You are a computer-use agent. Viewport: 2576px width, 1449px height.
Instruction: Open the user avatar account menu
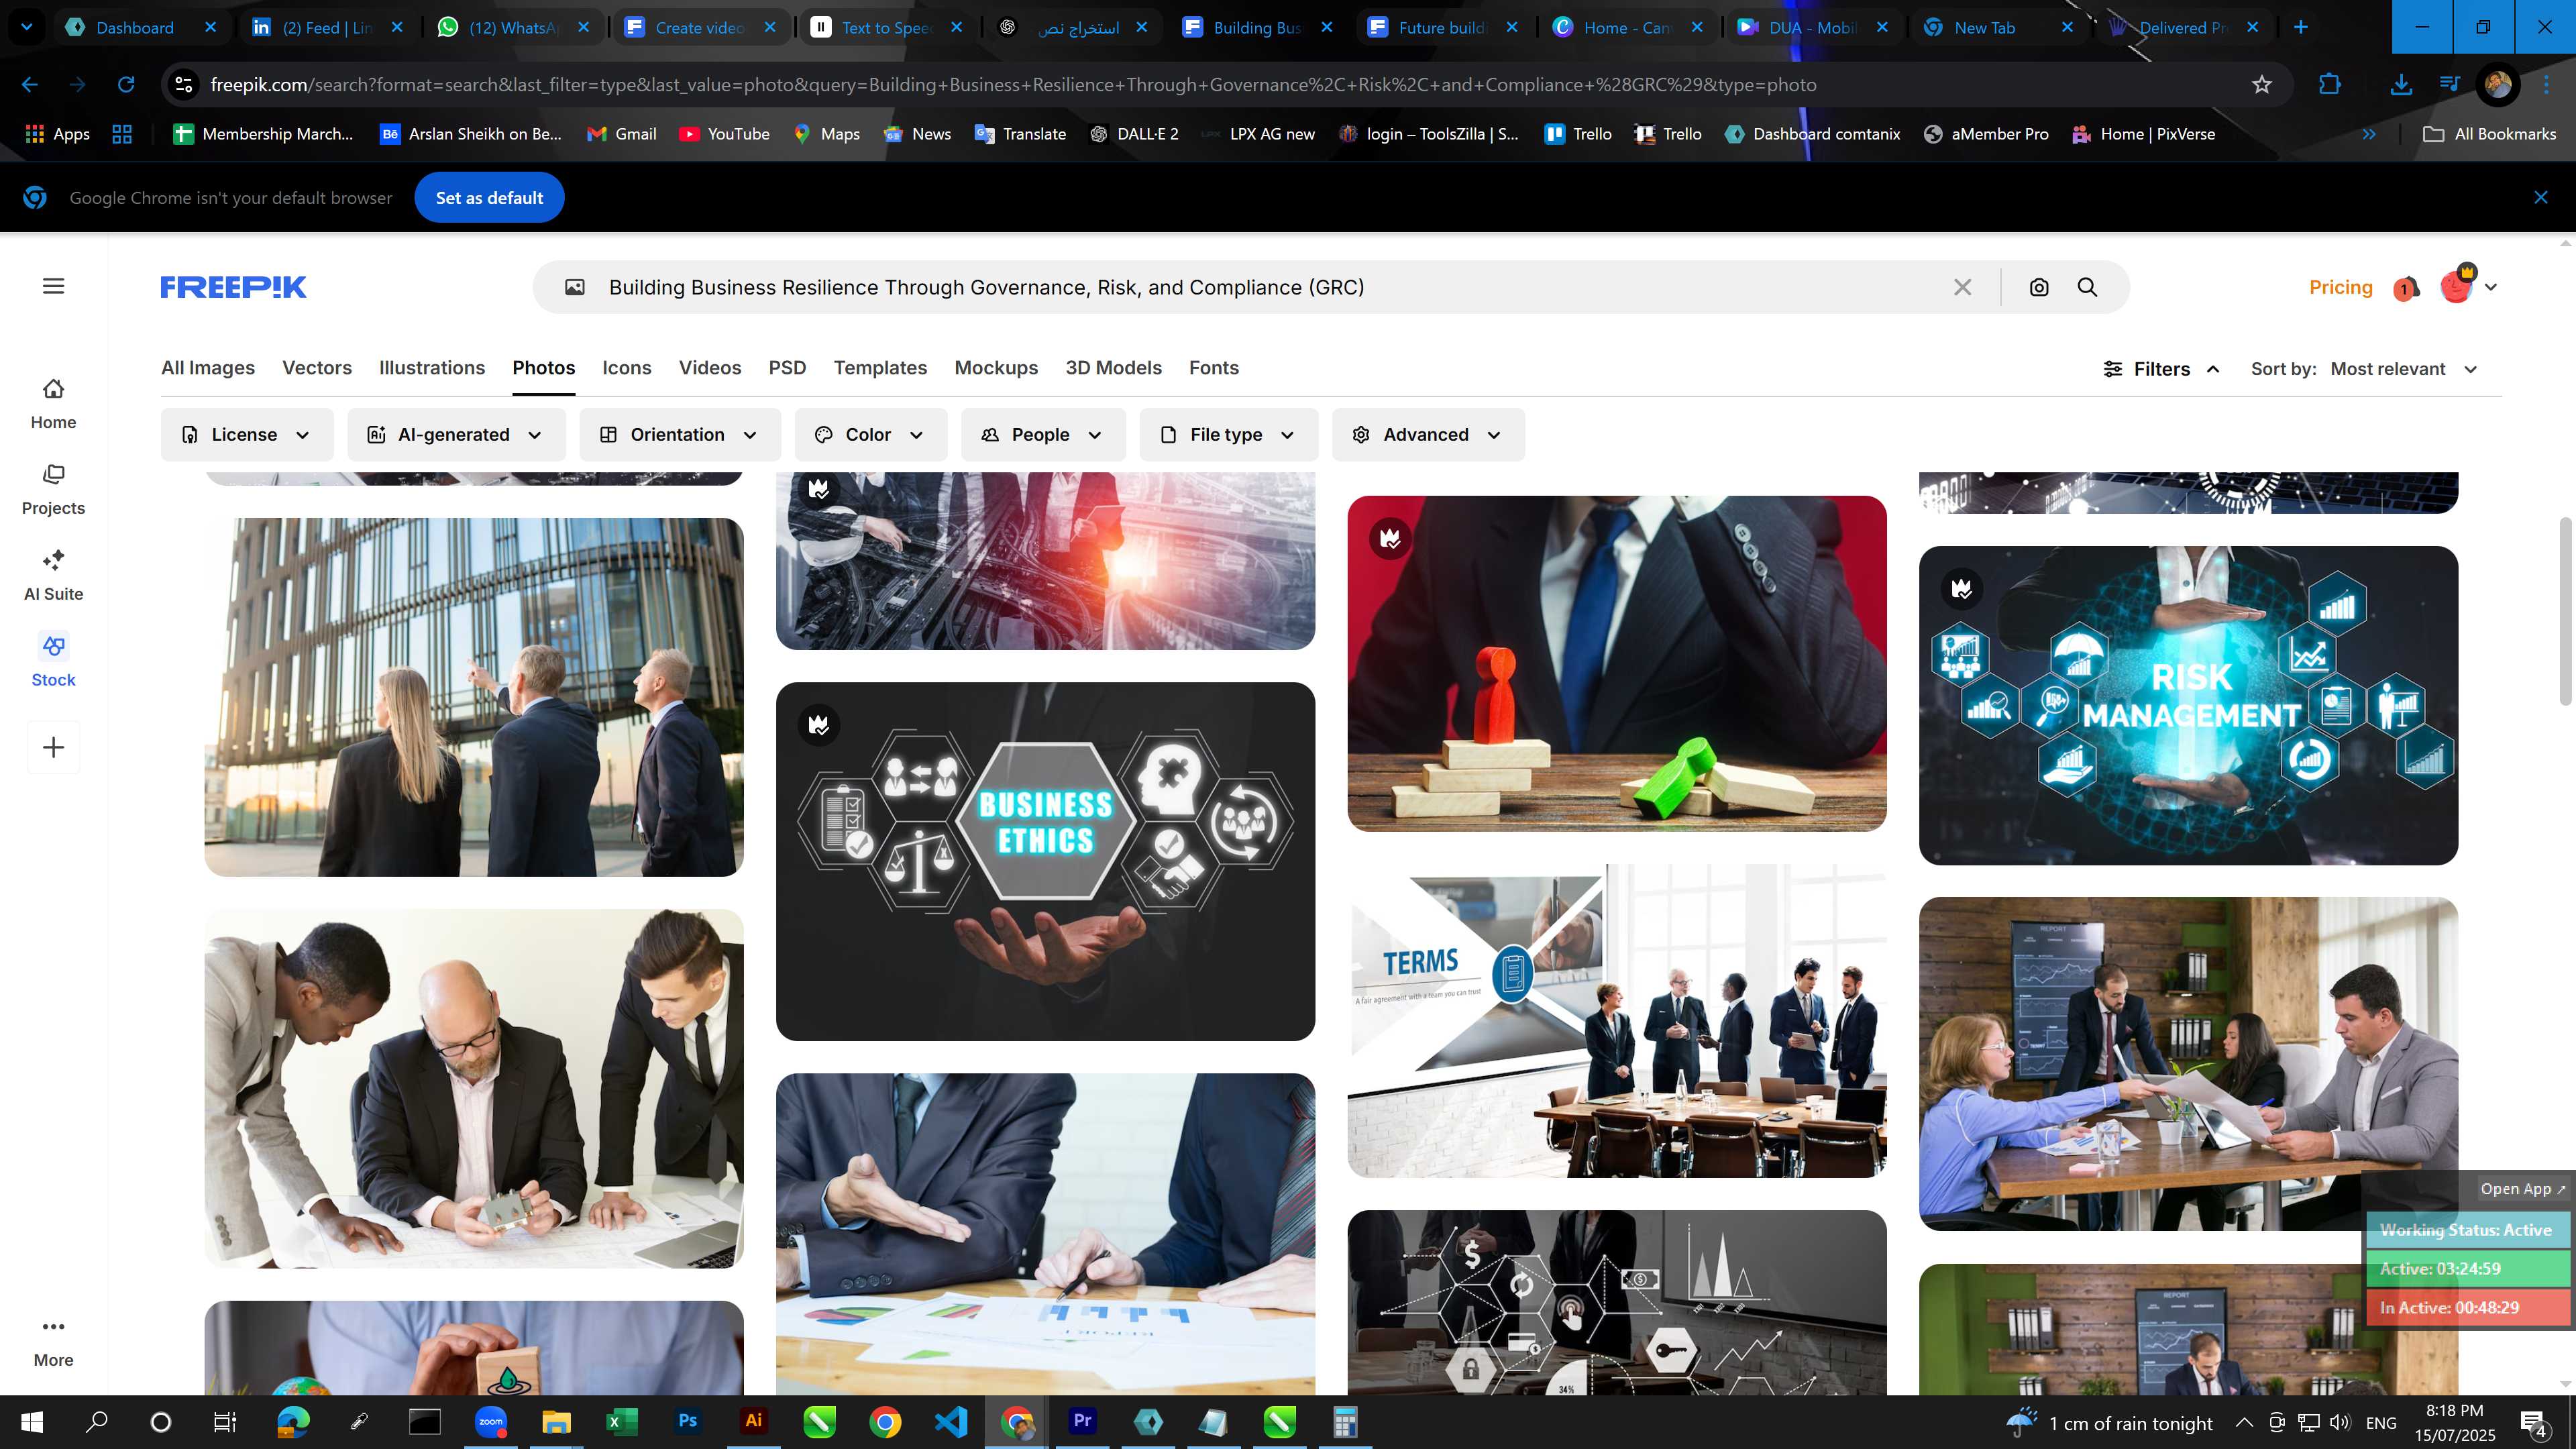2467,287
